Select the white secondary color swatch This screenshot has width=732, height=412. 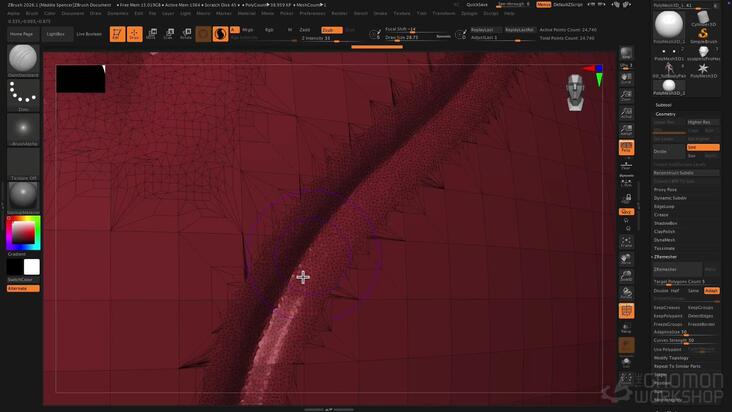(32, 267)
